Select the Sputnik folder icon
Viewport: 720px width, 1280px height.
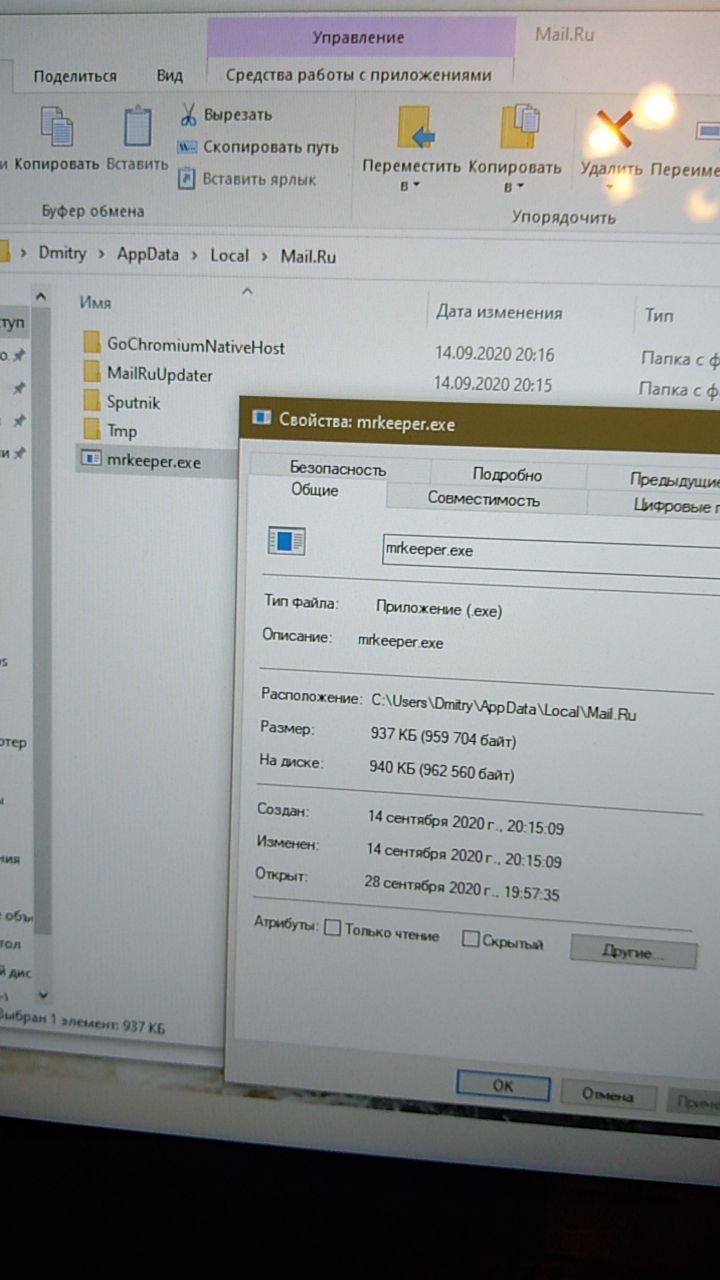pos(91,402)
